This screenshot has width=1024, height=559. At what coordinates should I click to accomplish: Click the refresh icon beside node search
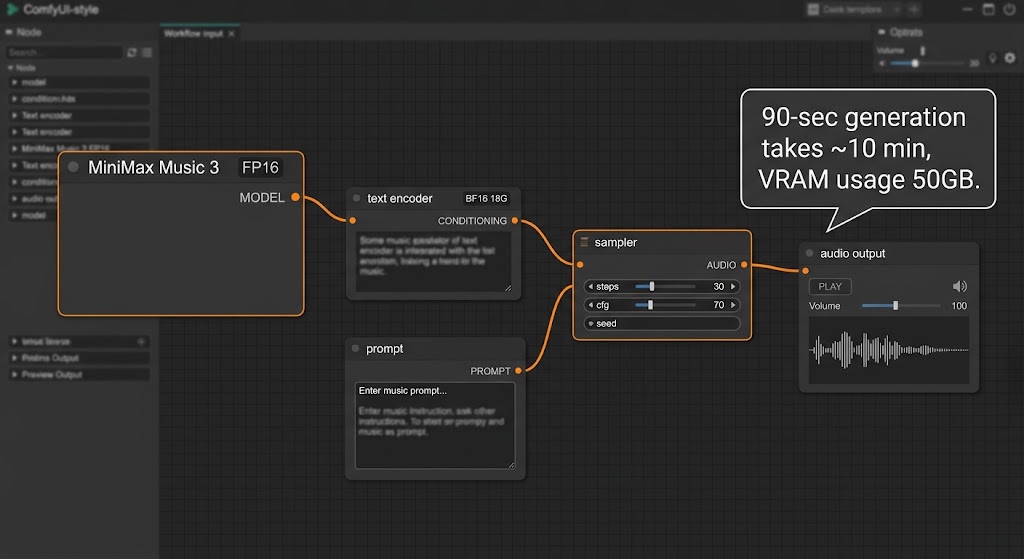[132, 52]
